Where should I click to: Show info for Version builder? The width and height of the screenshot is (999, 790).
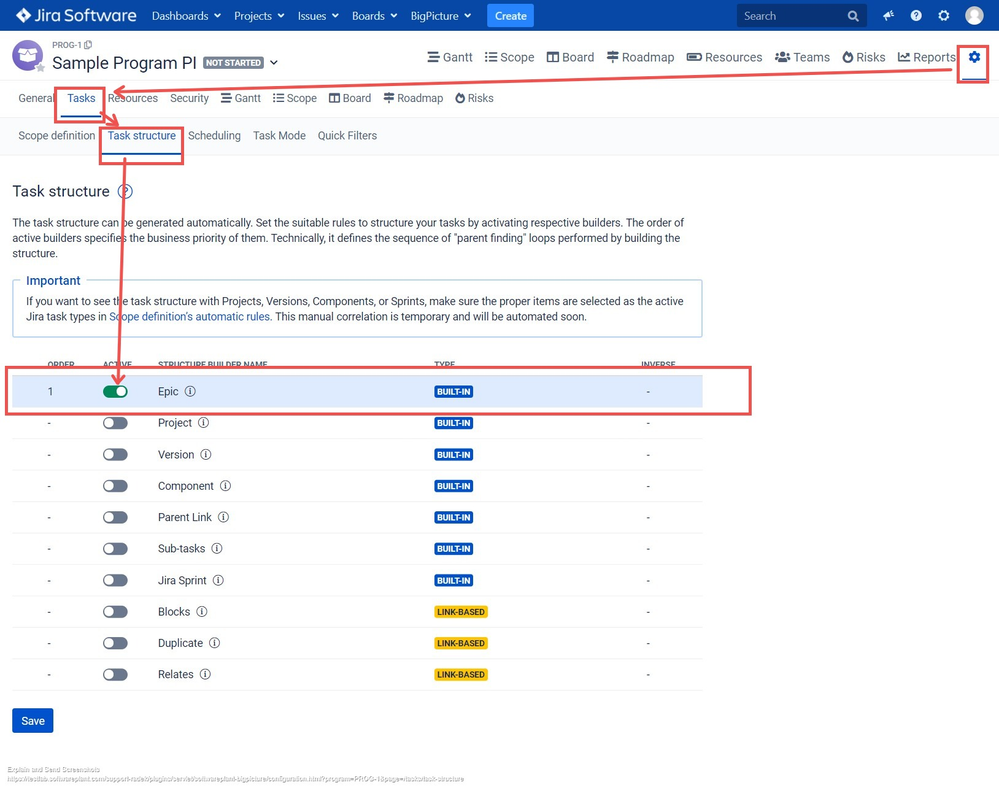(x=206, y=454)
